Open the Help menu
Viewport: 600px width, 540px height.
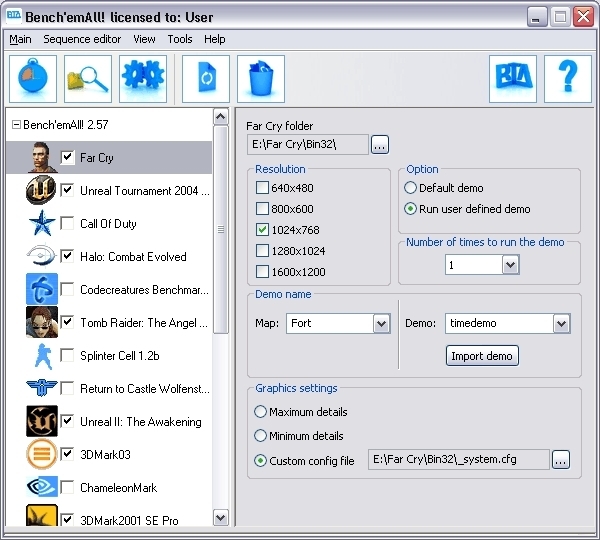click(x=215, y=39)
